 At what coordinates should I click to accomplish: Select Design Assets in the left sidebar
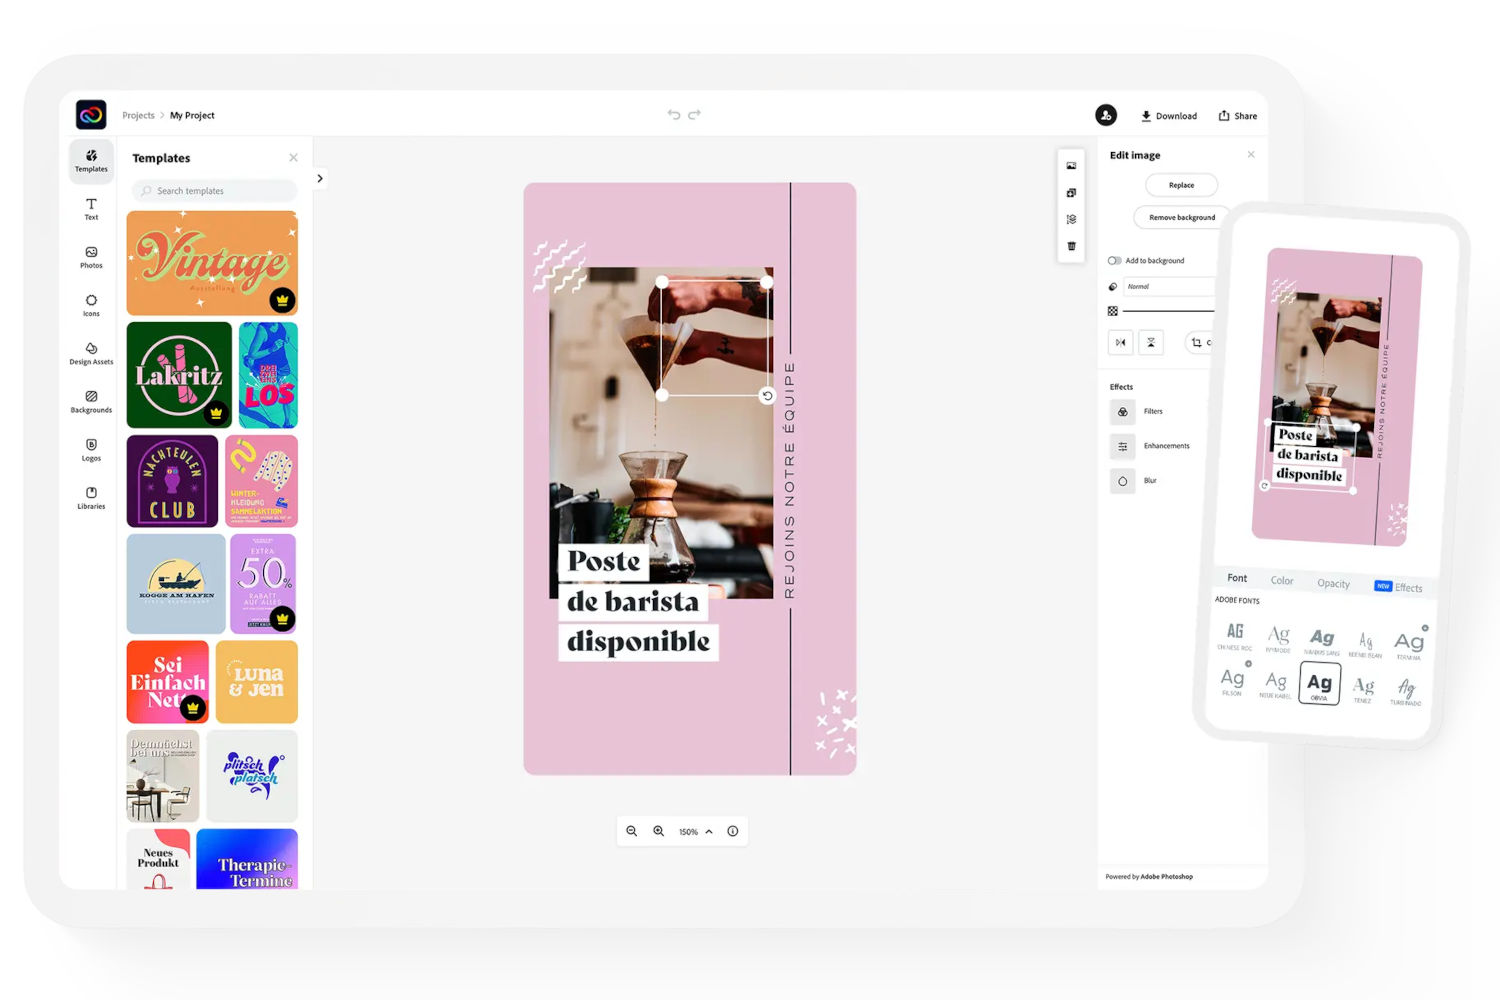point(91,353)
